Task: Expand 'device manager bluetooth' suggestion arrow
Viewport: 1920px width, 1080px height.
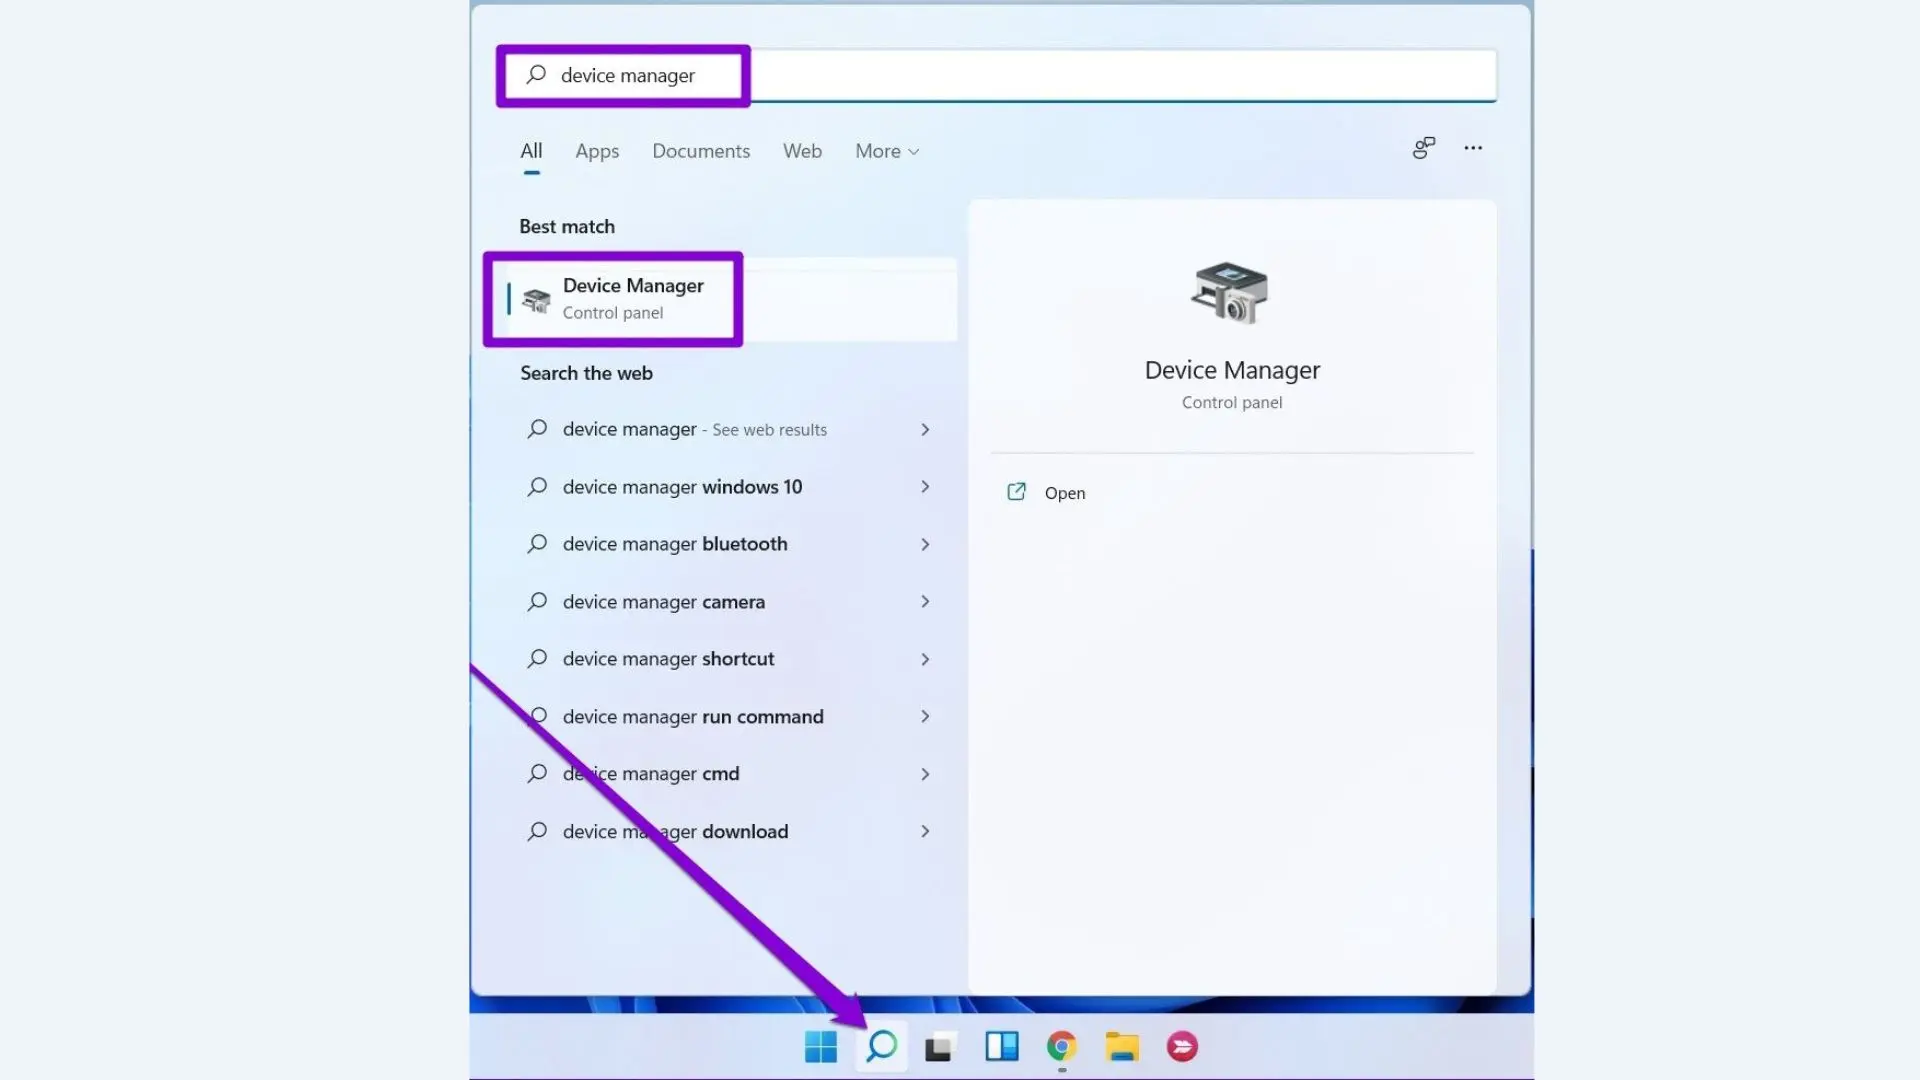Action: (925, 544)
